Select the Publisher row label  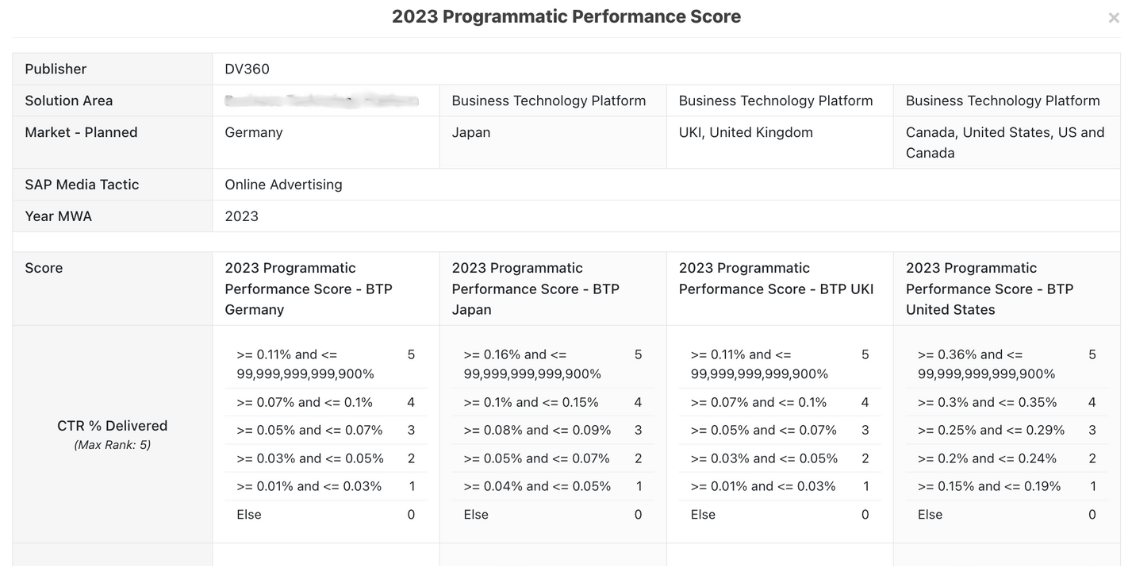[x=56, y=69]
